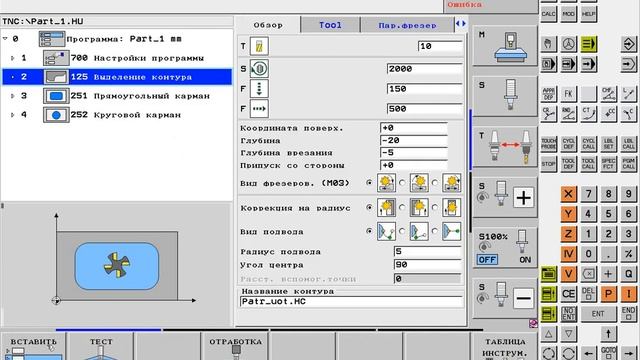Expand tree node 3 rectangular pocket
This screenshot has height=360, width=640.
(x=13, y=96)
